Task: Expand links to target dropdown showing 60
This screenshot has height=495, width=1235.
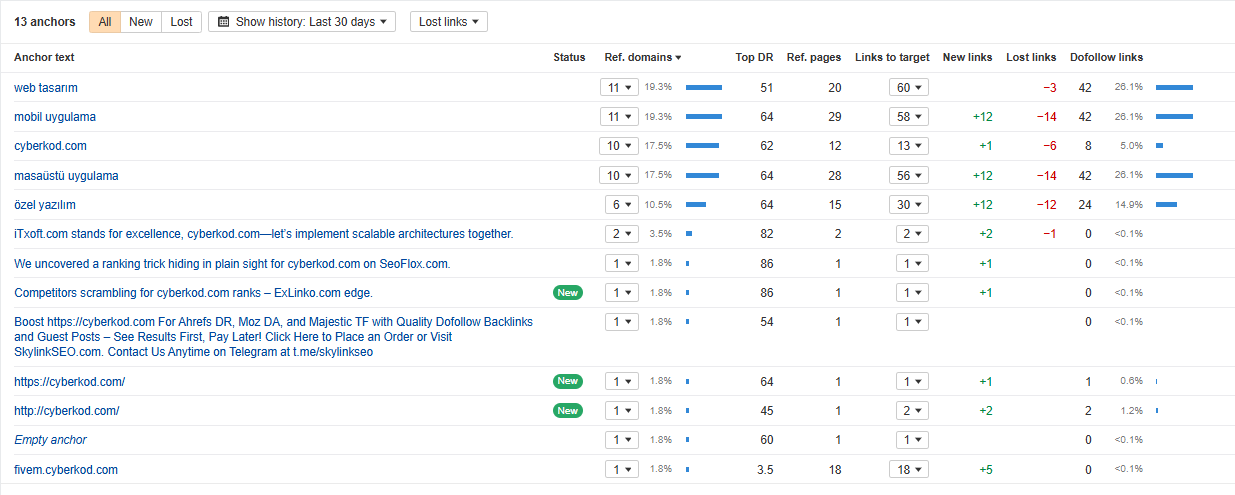Action: 908,88
